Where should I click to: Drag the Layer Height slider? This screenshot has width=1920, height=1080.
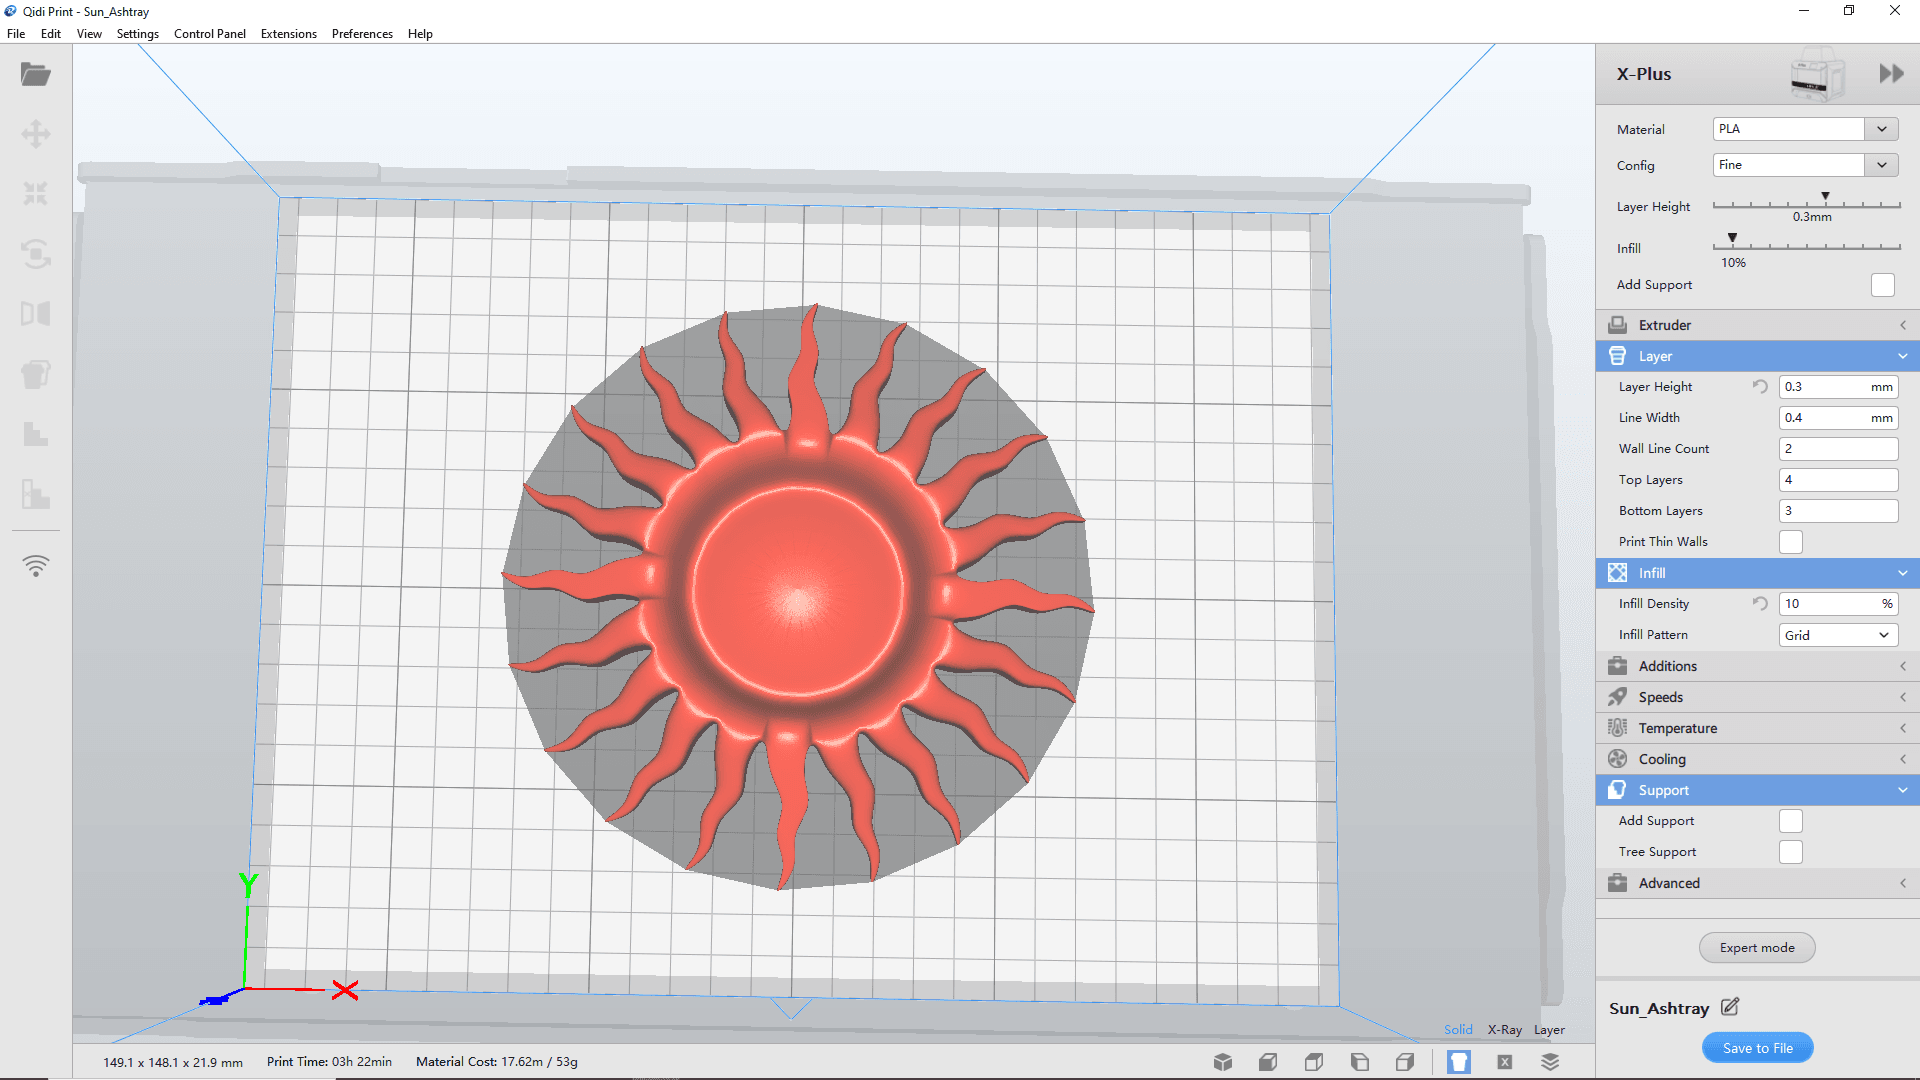point(1826,196)
